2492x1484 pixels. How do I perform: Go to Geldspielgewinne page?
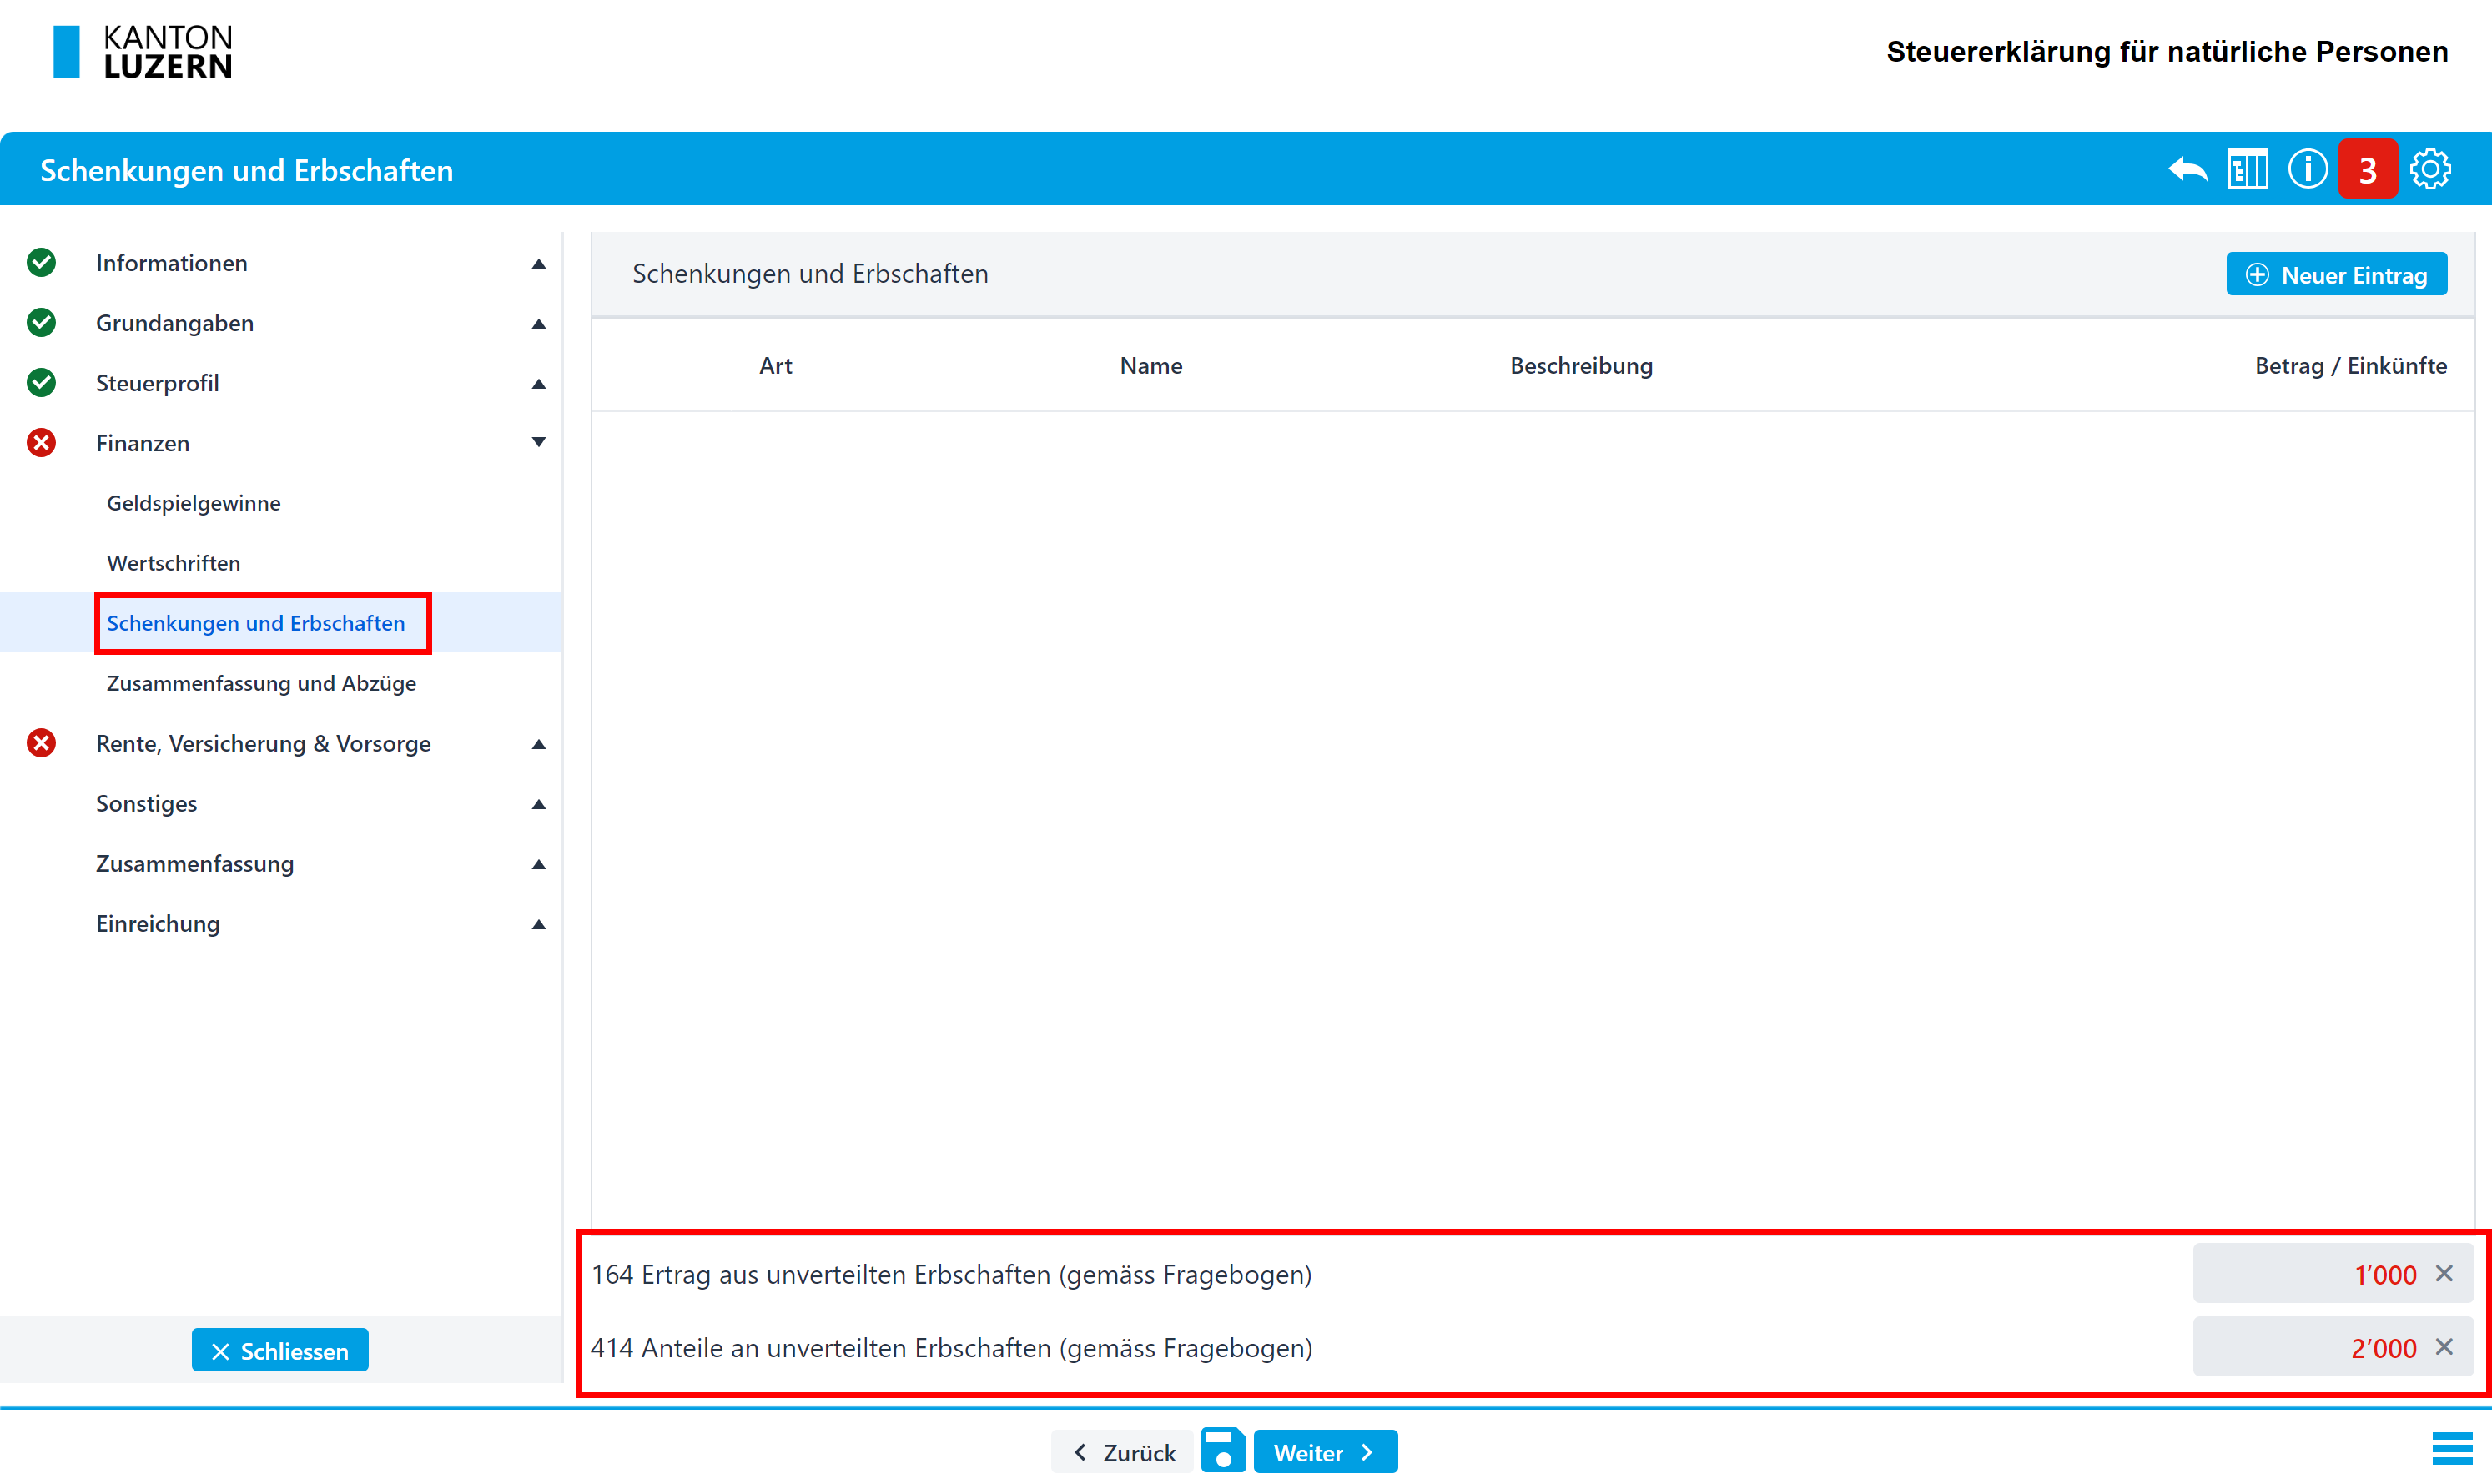pos(193,503)
